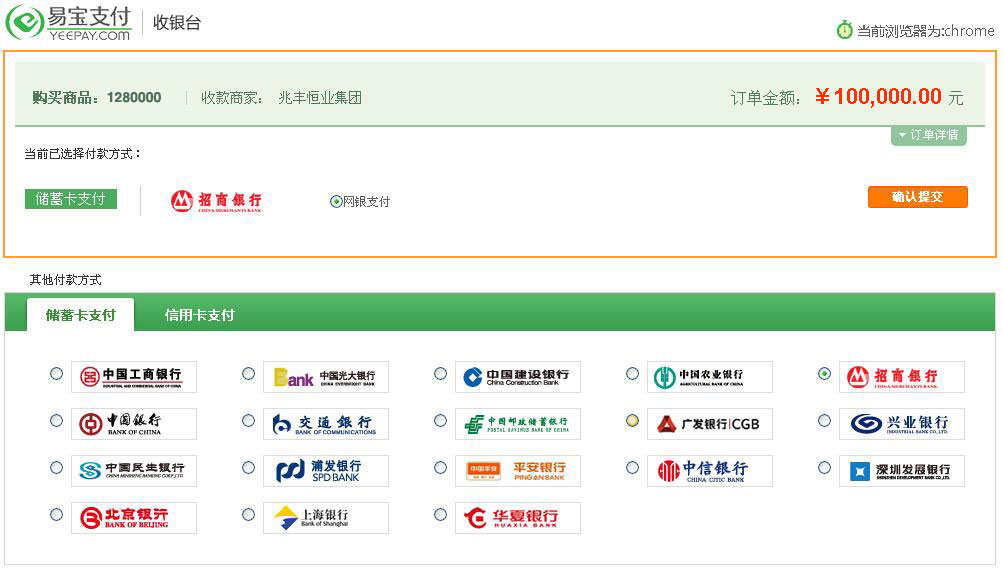
Task: Select the China Merchants Bank radio button
Action: pyautogui.click(x=824, y=373)
